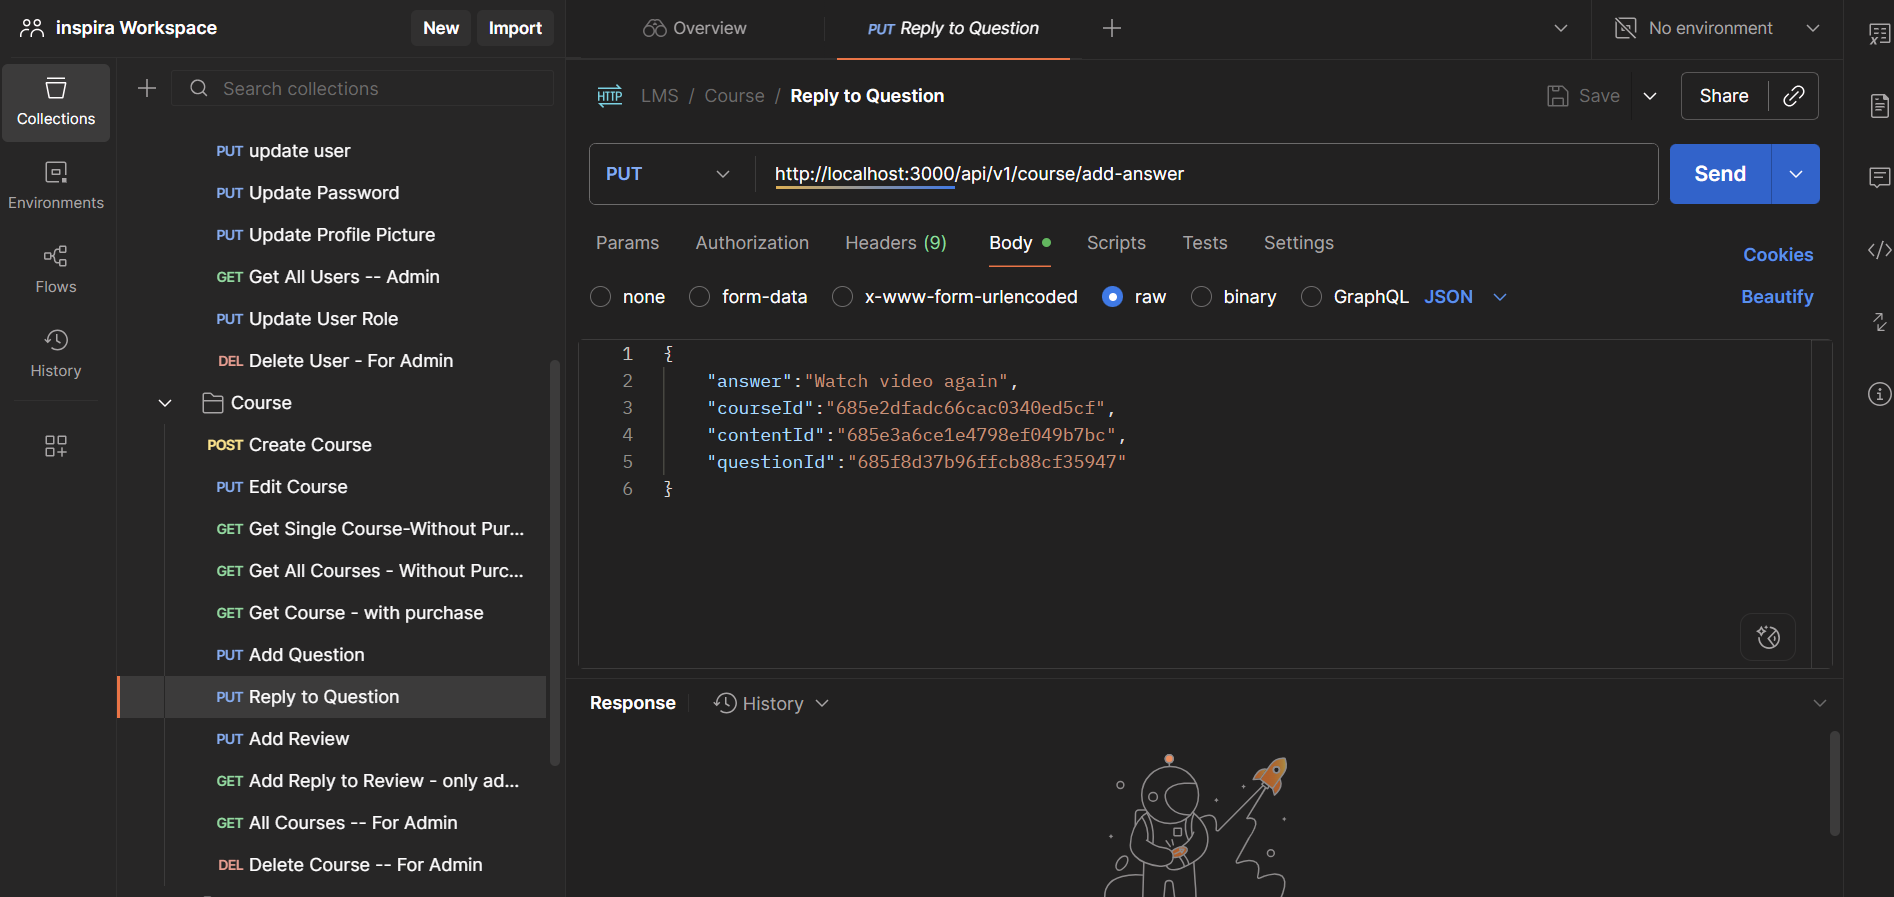
Task: Open the request info icon in right sidebar
Action: point(1880,394)
